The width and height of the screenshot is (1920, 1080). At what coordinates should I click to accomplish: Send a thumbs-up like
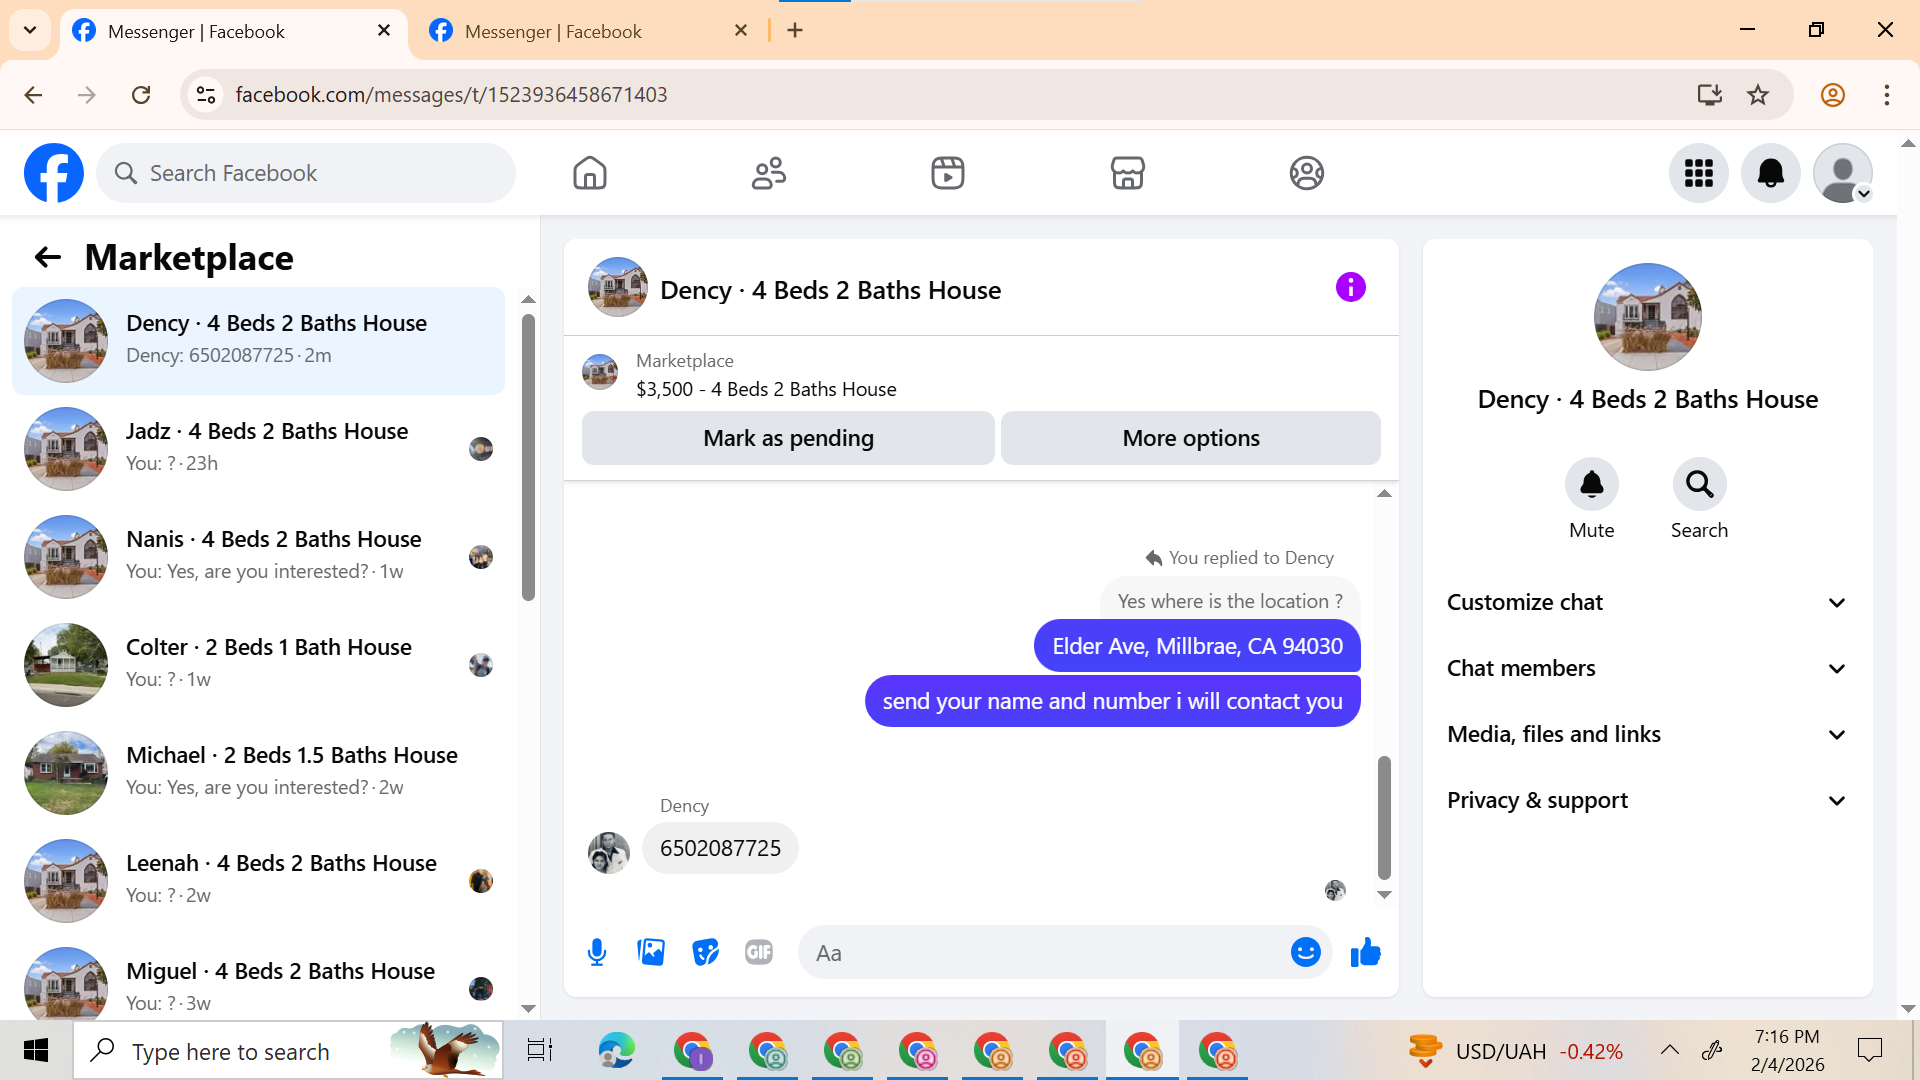tap(1365, 952)
